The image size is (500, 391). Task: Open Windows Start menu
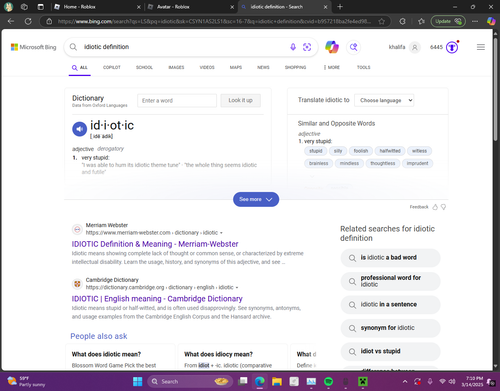tap(137, 381)
